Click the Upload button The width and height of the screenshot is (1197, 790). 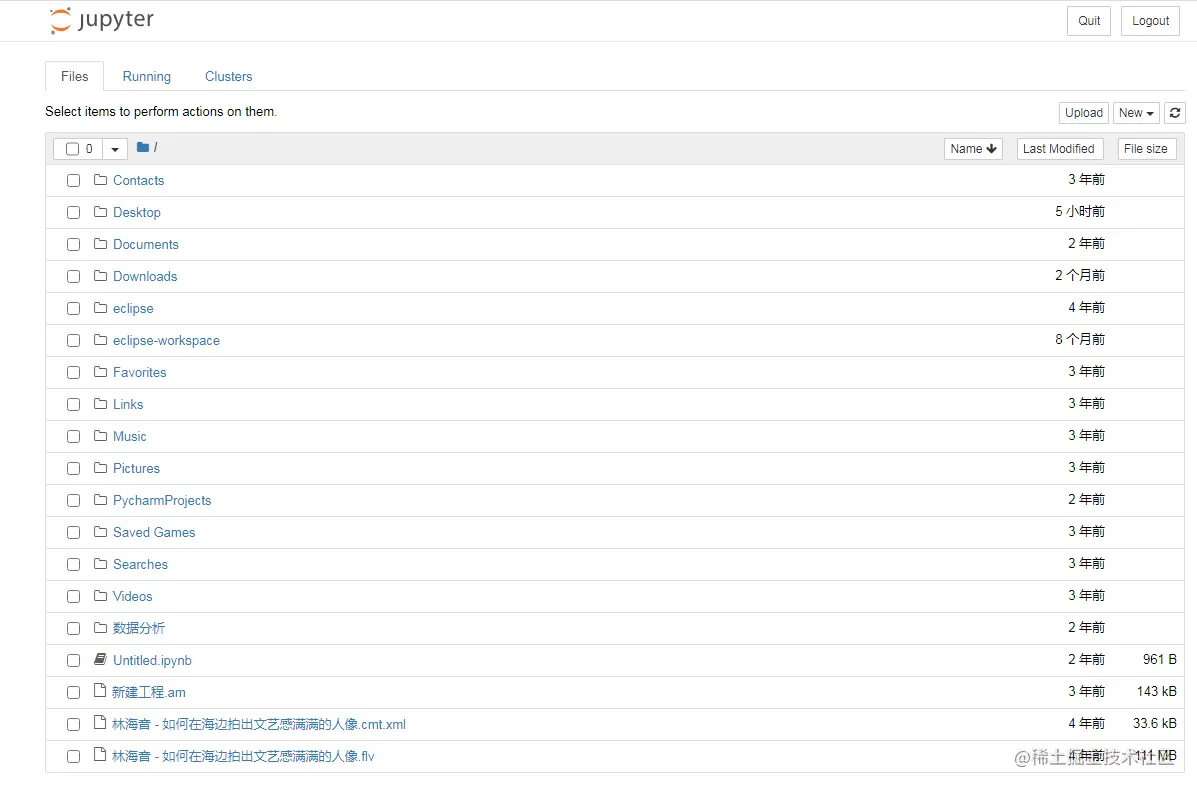coord(1083,113)
